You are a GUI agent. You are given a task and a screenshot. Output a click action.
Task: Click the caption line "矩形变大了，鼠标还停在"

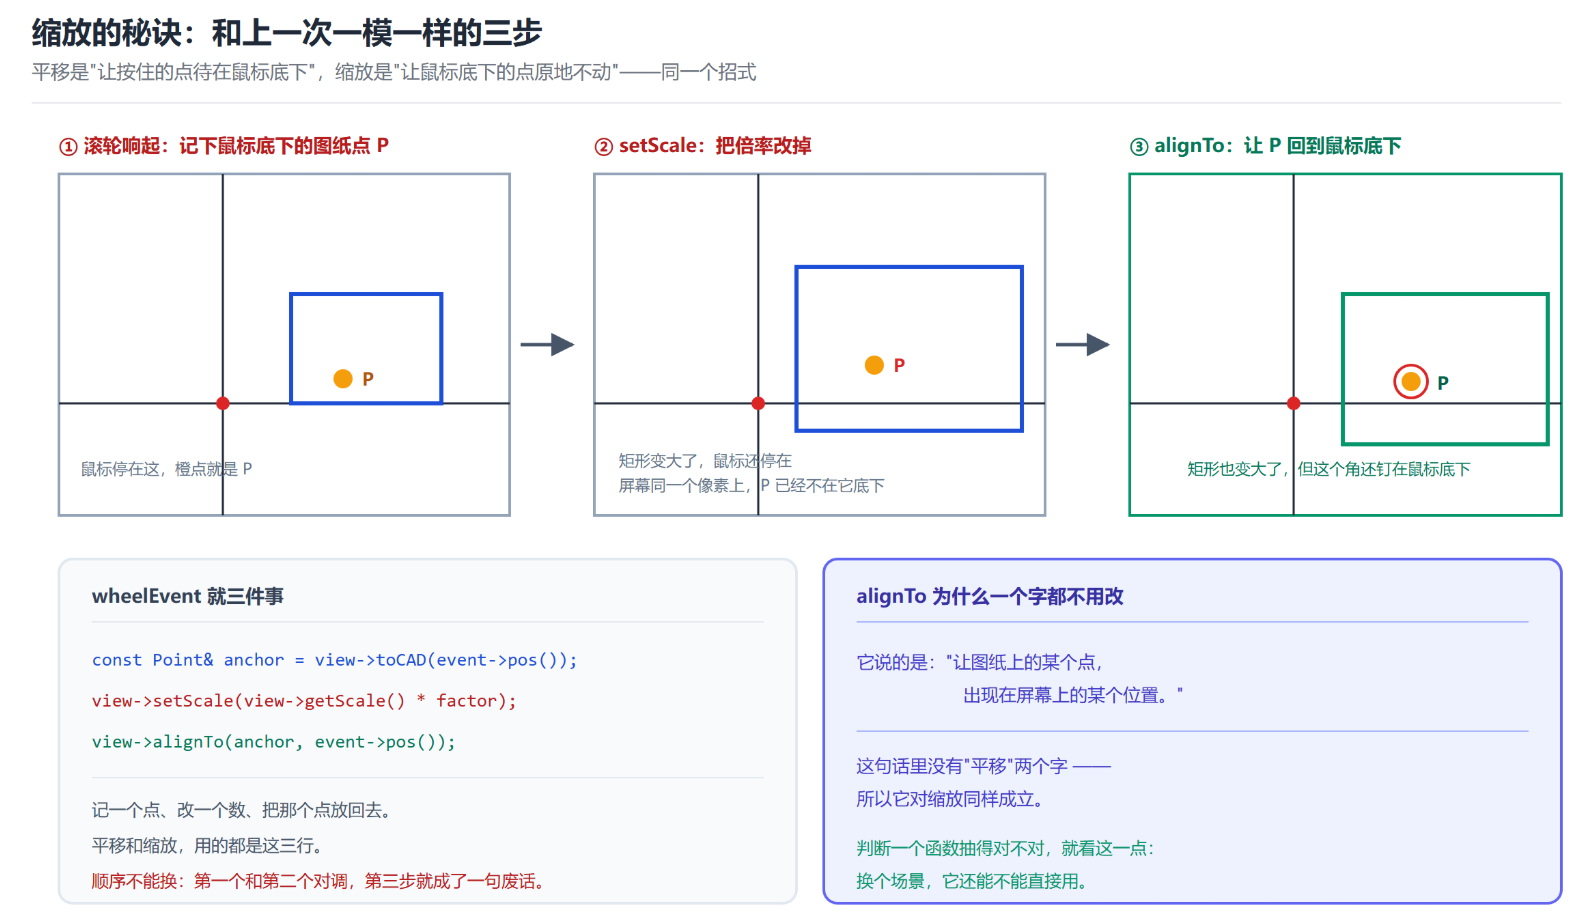click(705, 461)
